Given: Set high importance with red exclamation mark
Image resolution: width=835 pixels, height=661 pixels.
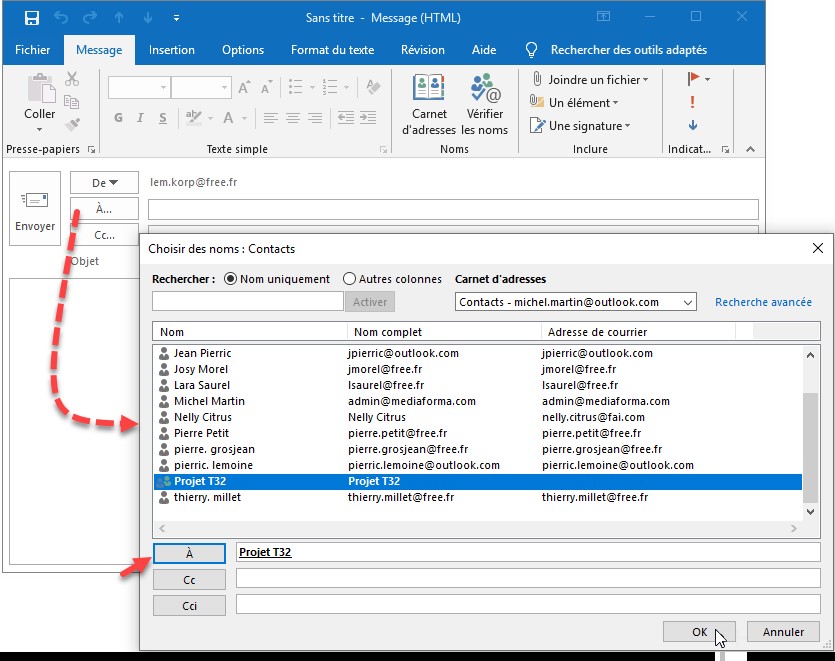Looking at the screenshot, I should [x=692, y=102].
